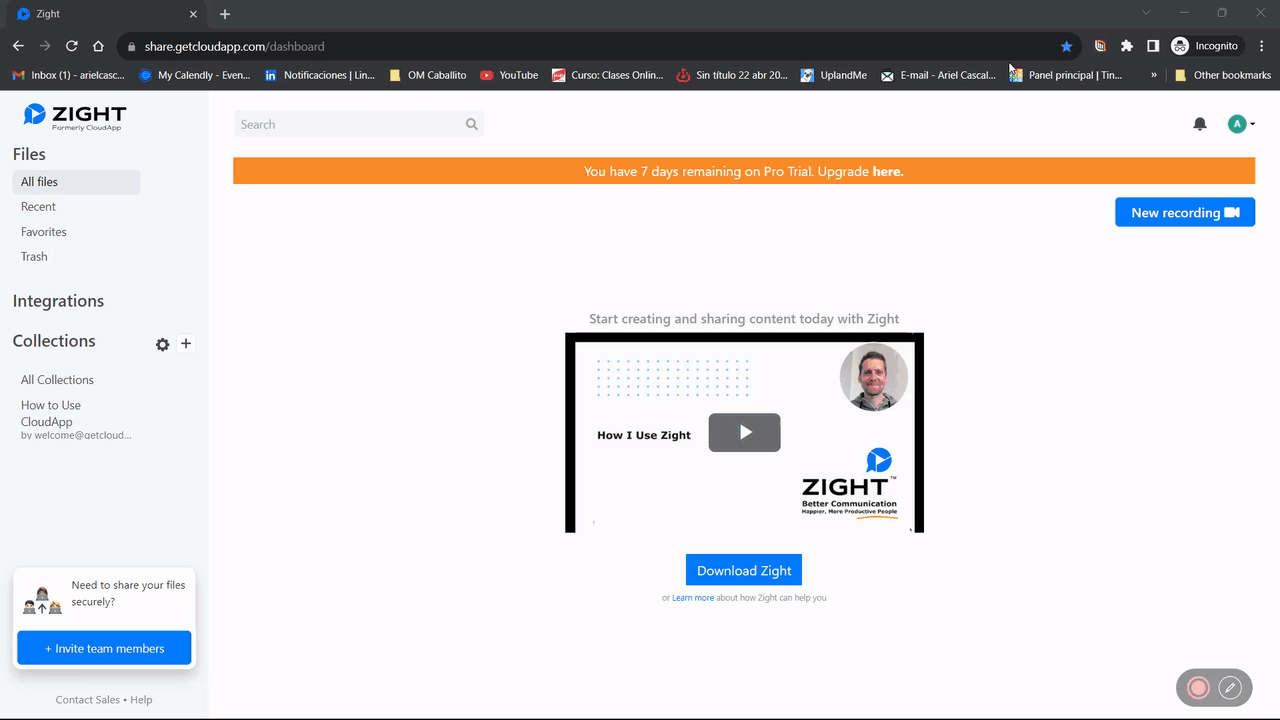
Task: Open tab search dropdown arrow
Action: click(1146, 13)
